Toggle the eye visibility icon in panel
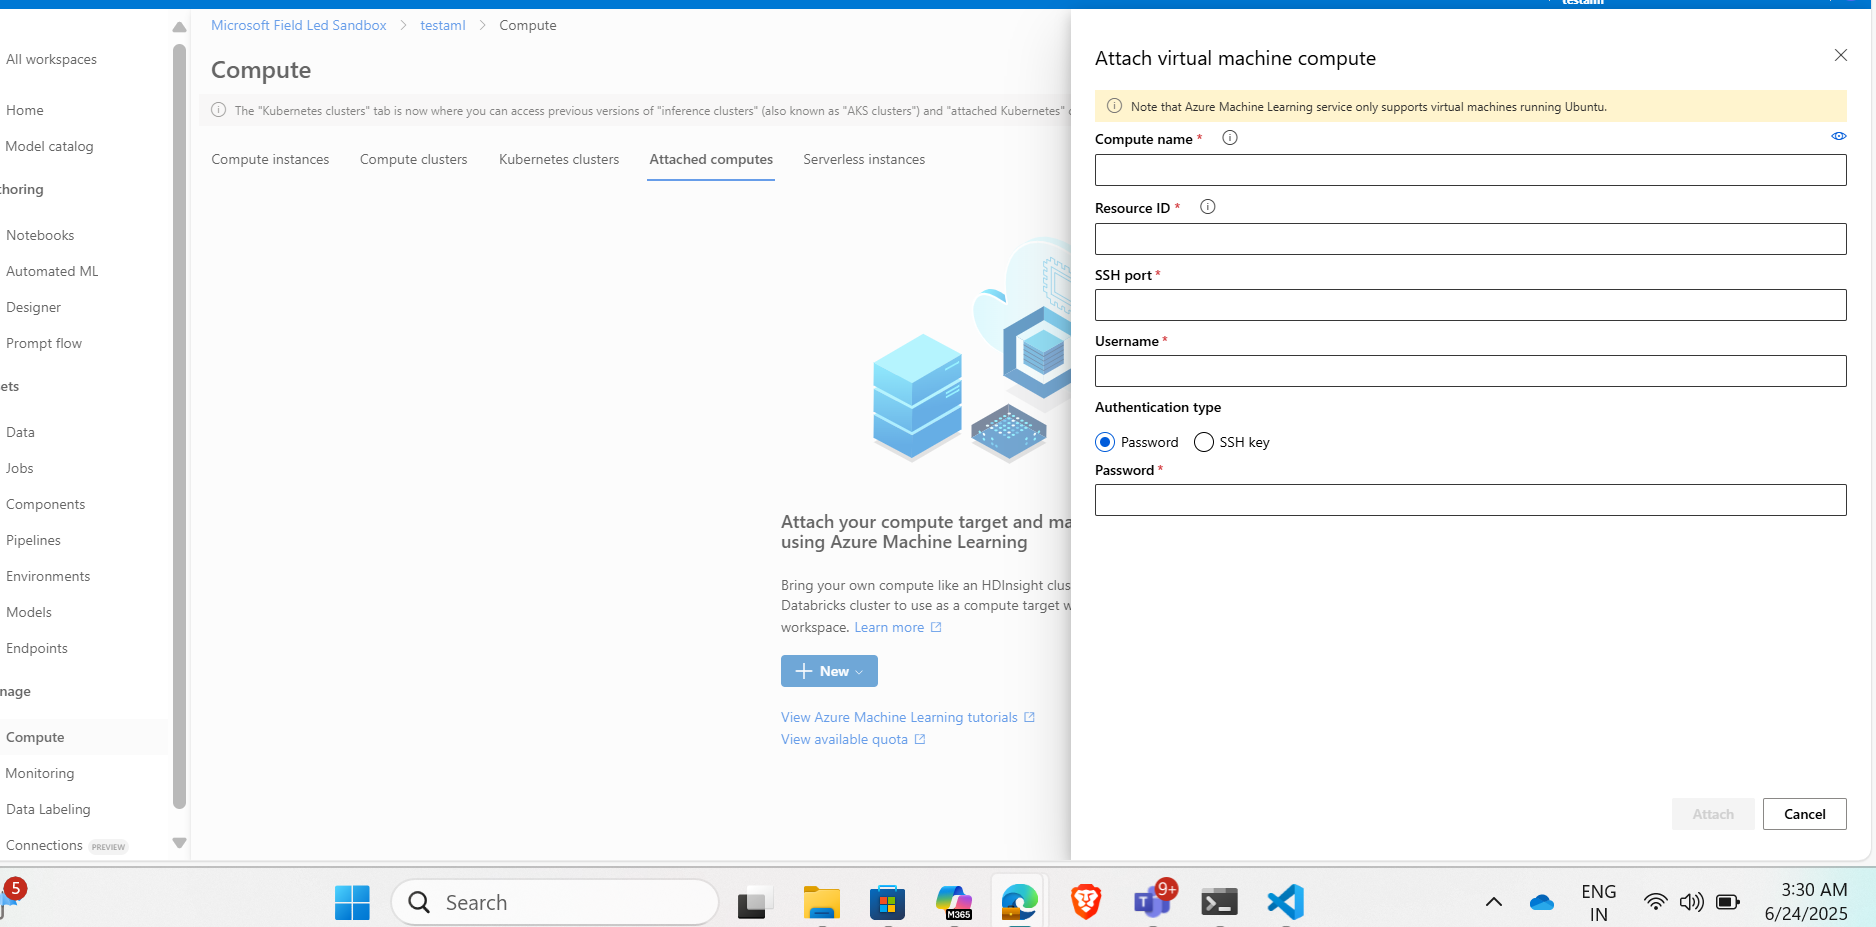This screenshot has width=1876, height=927. [1838, 136]
